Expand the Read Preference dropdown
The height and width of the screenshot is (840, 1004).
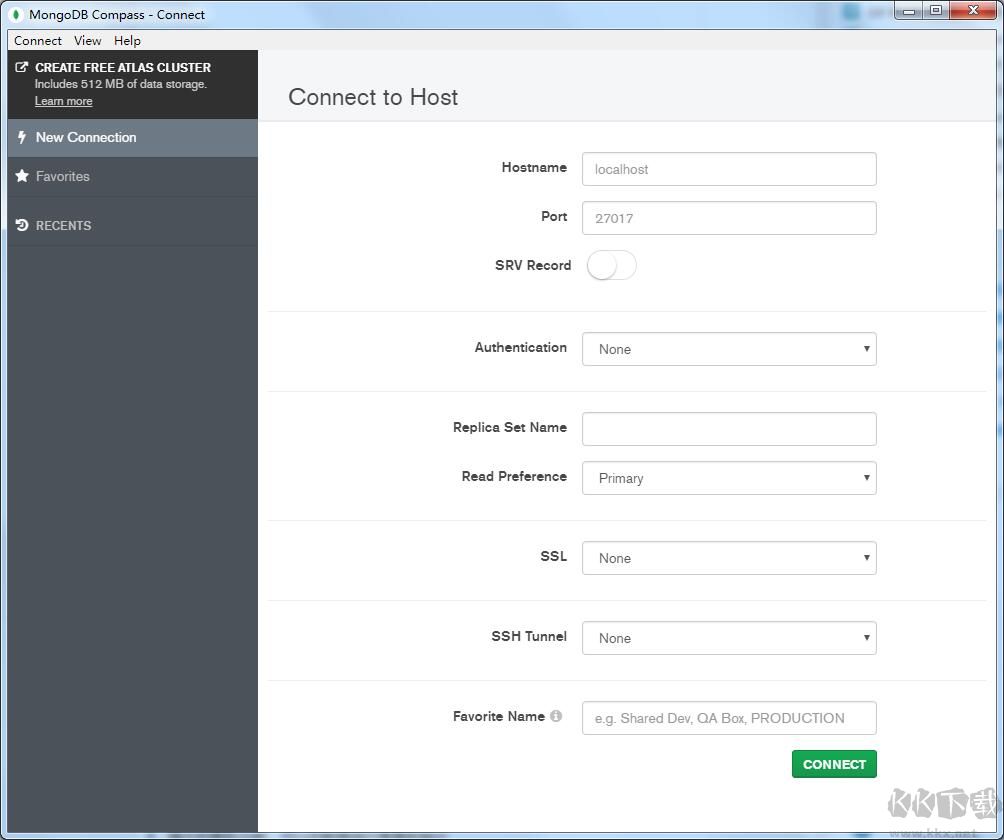(729, 478)
